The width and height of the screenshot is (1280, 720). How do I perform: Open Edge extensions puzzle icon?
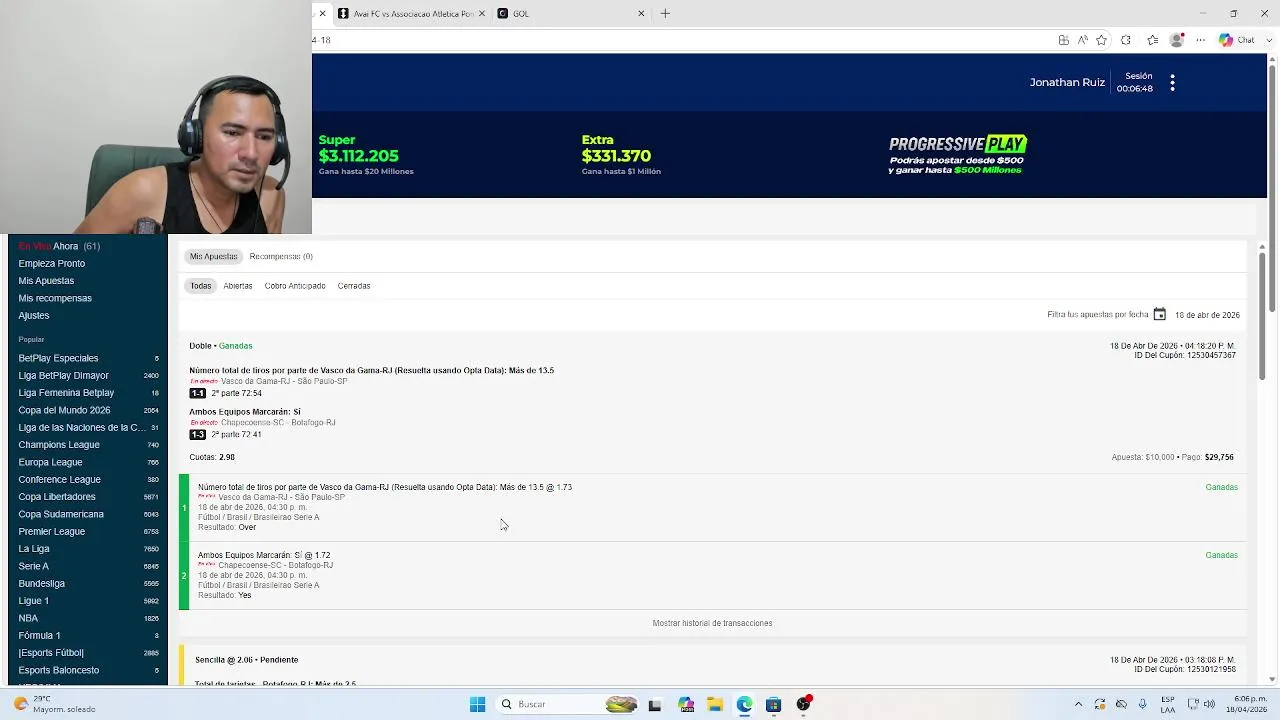[1126, 40]
